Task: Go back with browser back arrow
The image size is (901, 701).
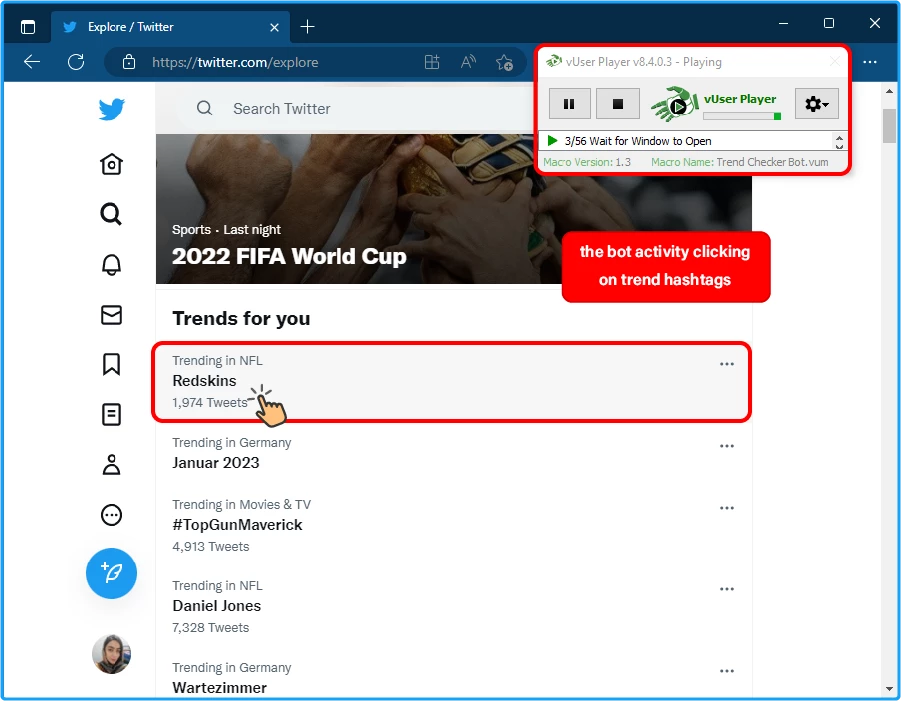Action: [32, 62]
